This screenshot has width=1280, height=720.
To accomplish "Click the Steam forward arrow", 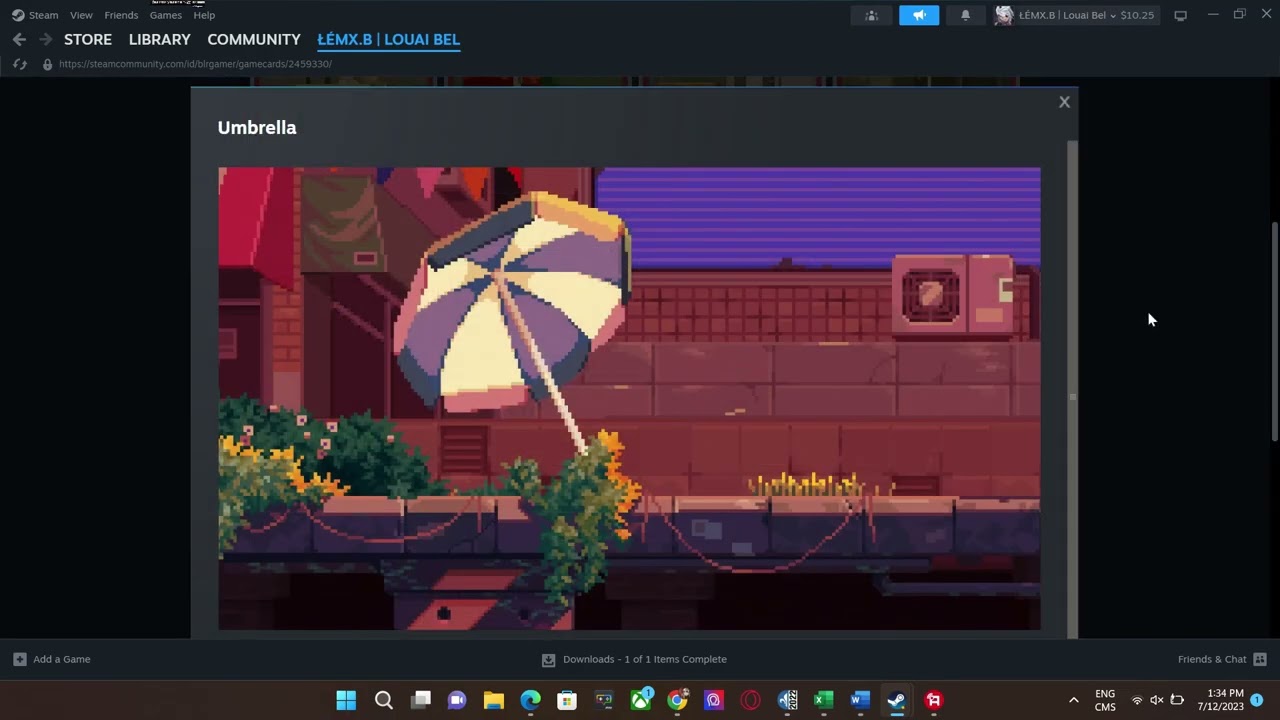I will point(45,39).
